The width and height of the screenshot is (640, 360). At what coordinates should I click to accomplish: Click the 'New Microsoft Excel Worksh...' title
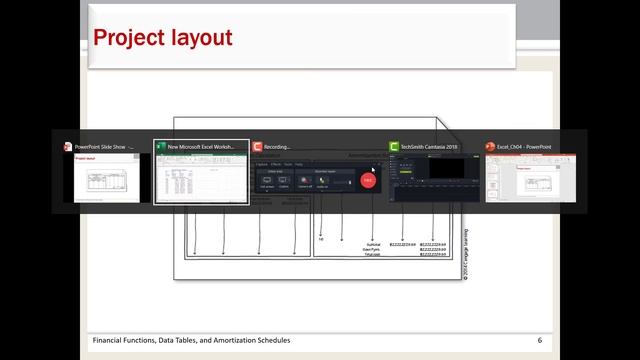click(201, 147)
